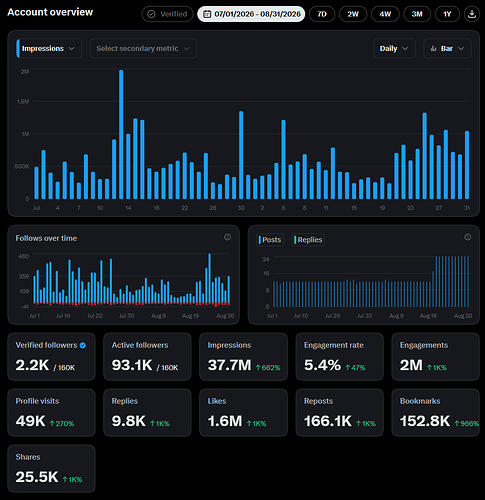Click the Follows over time title
Image resolution: width=485 pixels, height=500 pixels.
pyautogui.click(x=46, y=238)
